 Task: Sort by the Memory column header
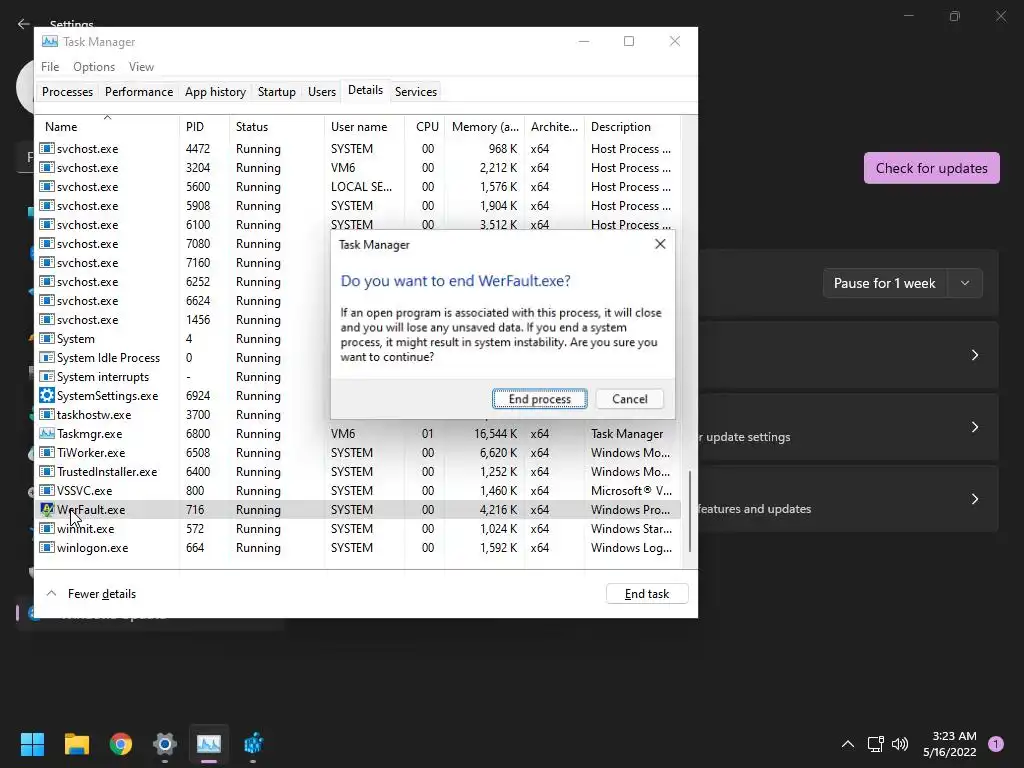[485, 127]
